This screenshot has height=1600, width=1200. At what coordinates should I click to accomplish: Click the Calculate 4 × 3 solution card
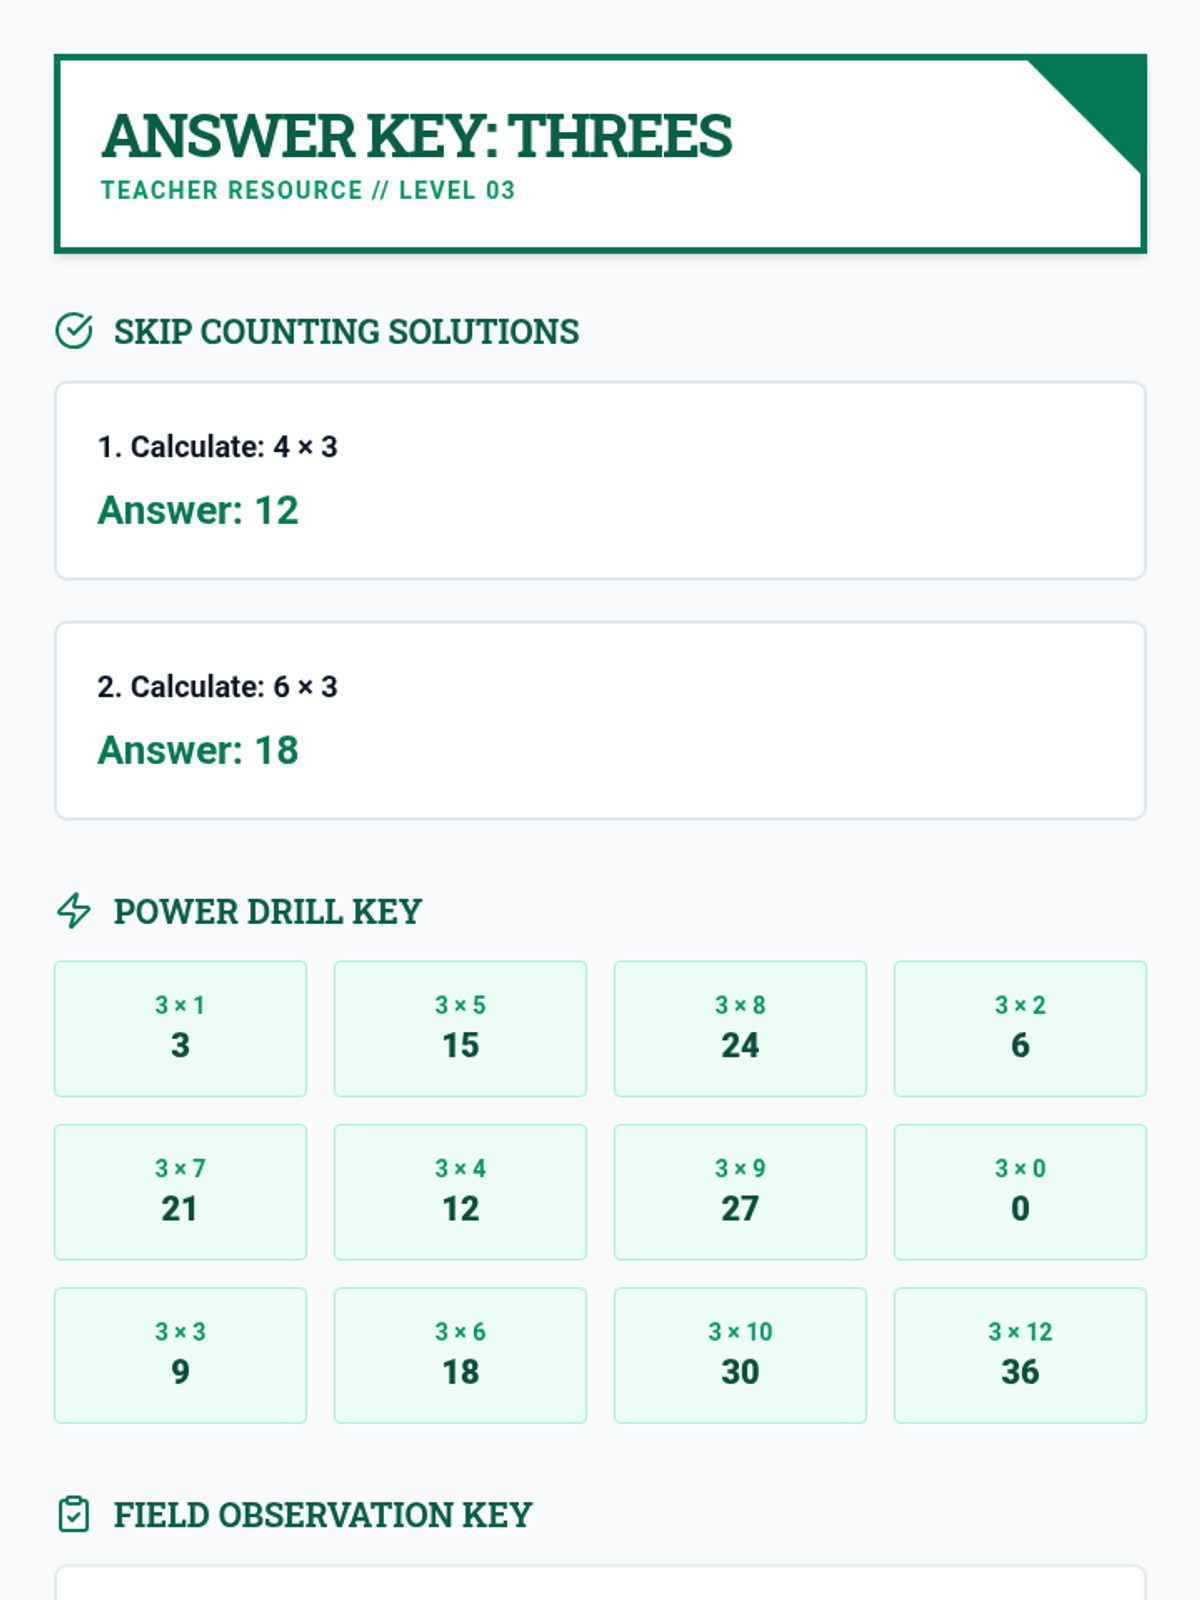click(x=600, y=480)
